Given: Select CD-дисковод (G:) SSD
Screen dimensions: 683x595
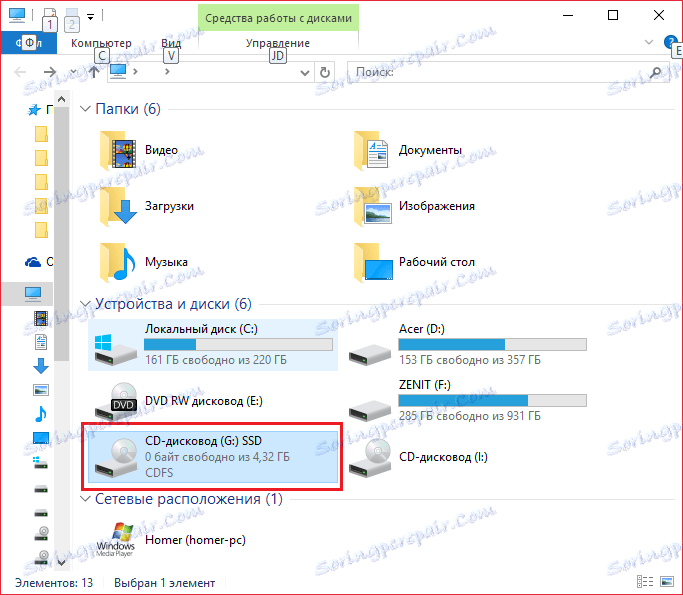Looking at the screenshot, I should [213, 456].
